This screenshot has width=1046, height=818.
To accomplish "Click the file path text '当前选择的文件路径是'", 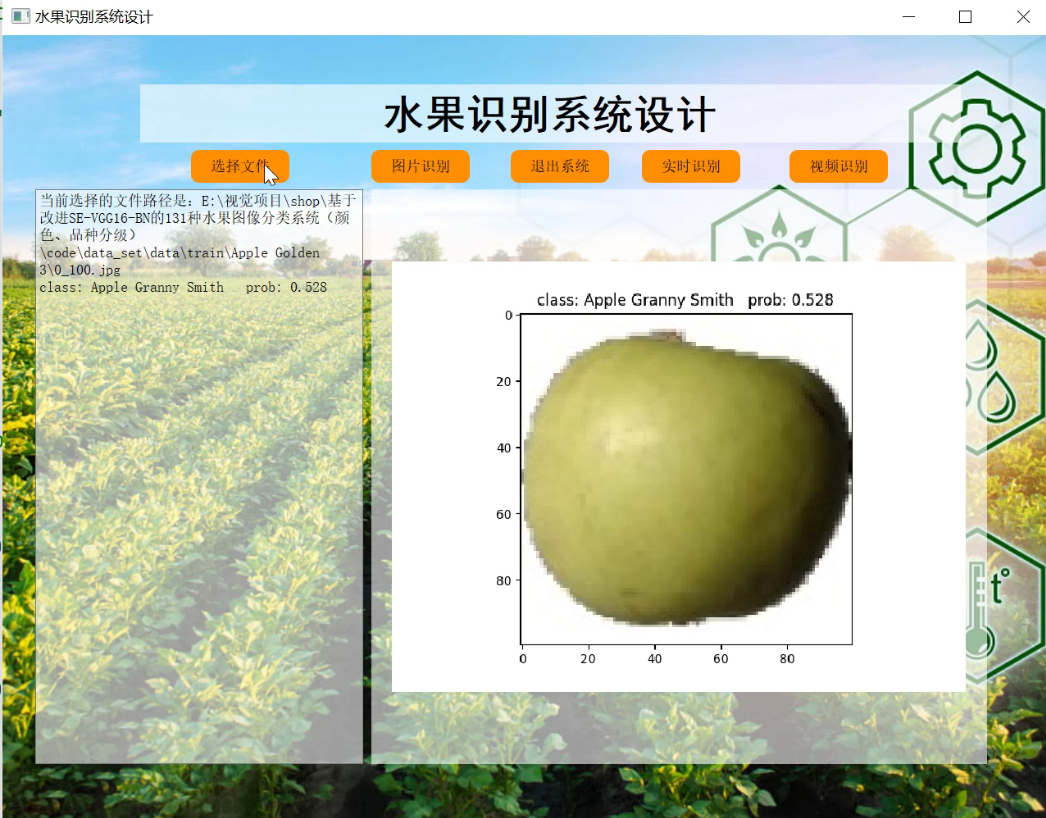I will 114,201.
